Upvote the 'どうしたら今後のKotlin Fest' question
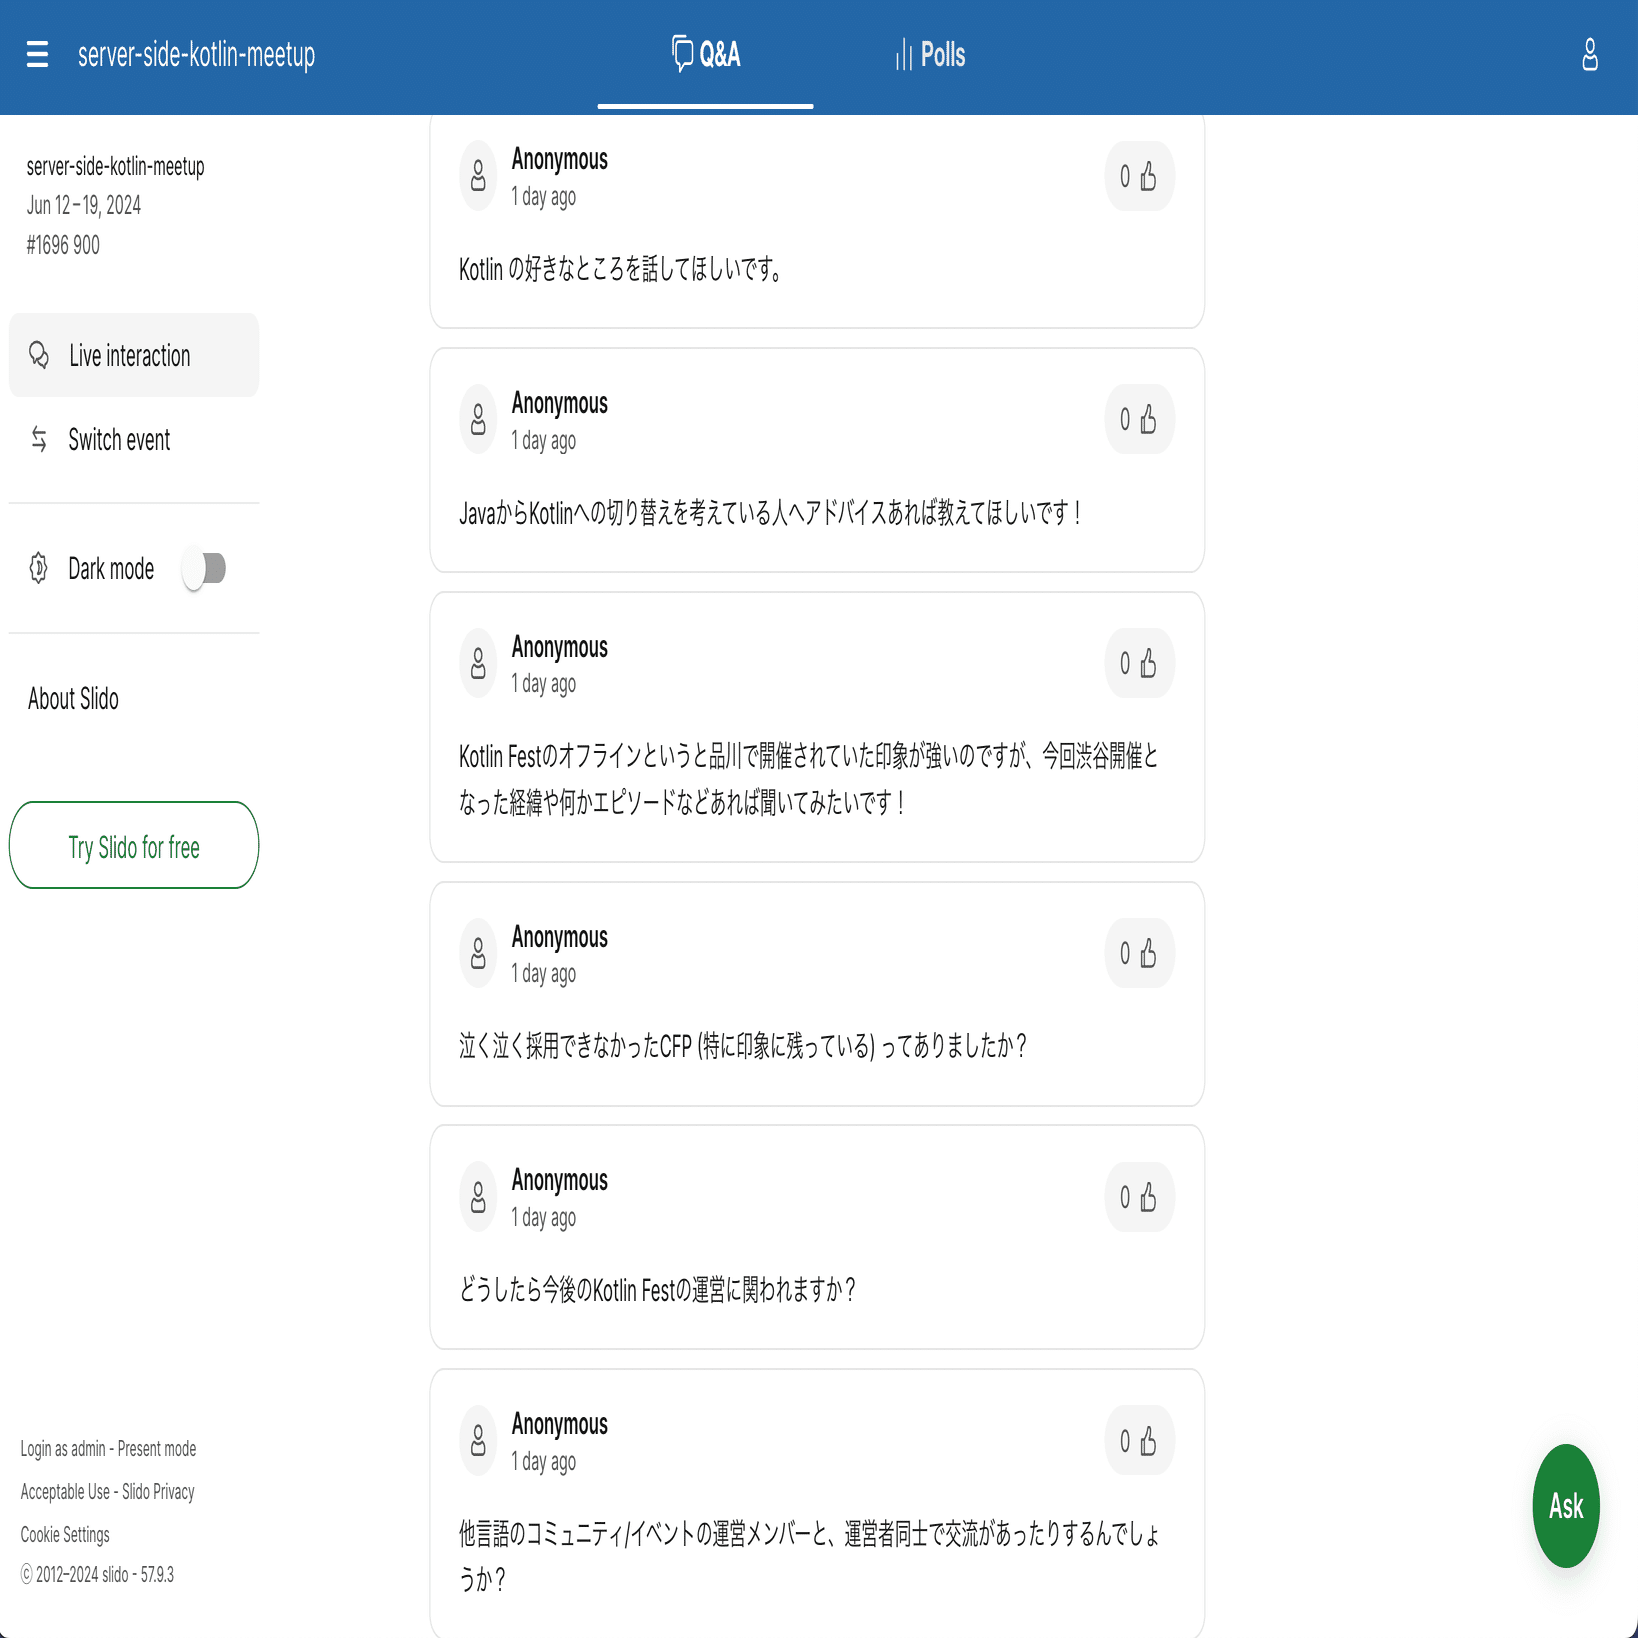 pyautogui.click(x=1139, y=1197)
